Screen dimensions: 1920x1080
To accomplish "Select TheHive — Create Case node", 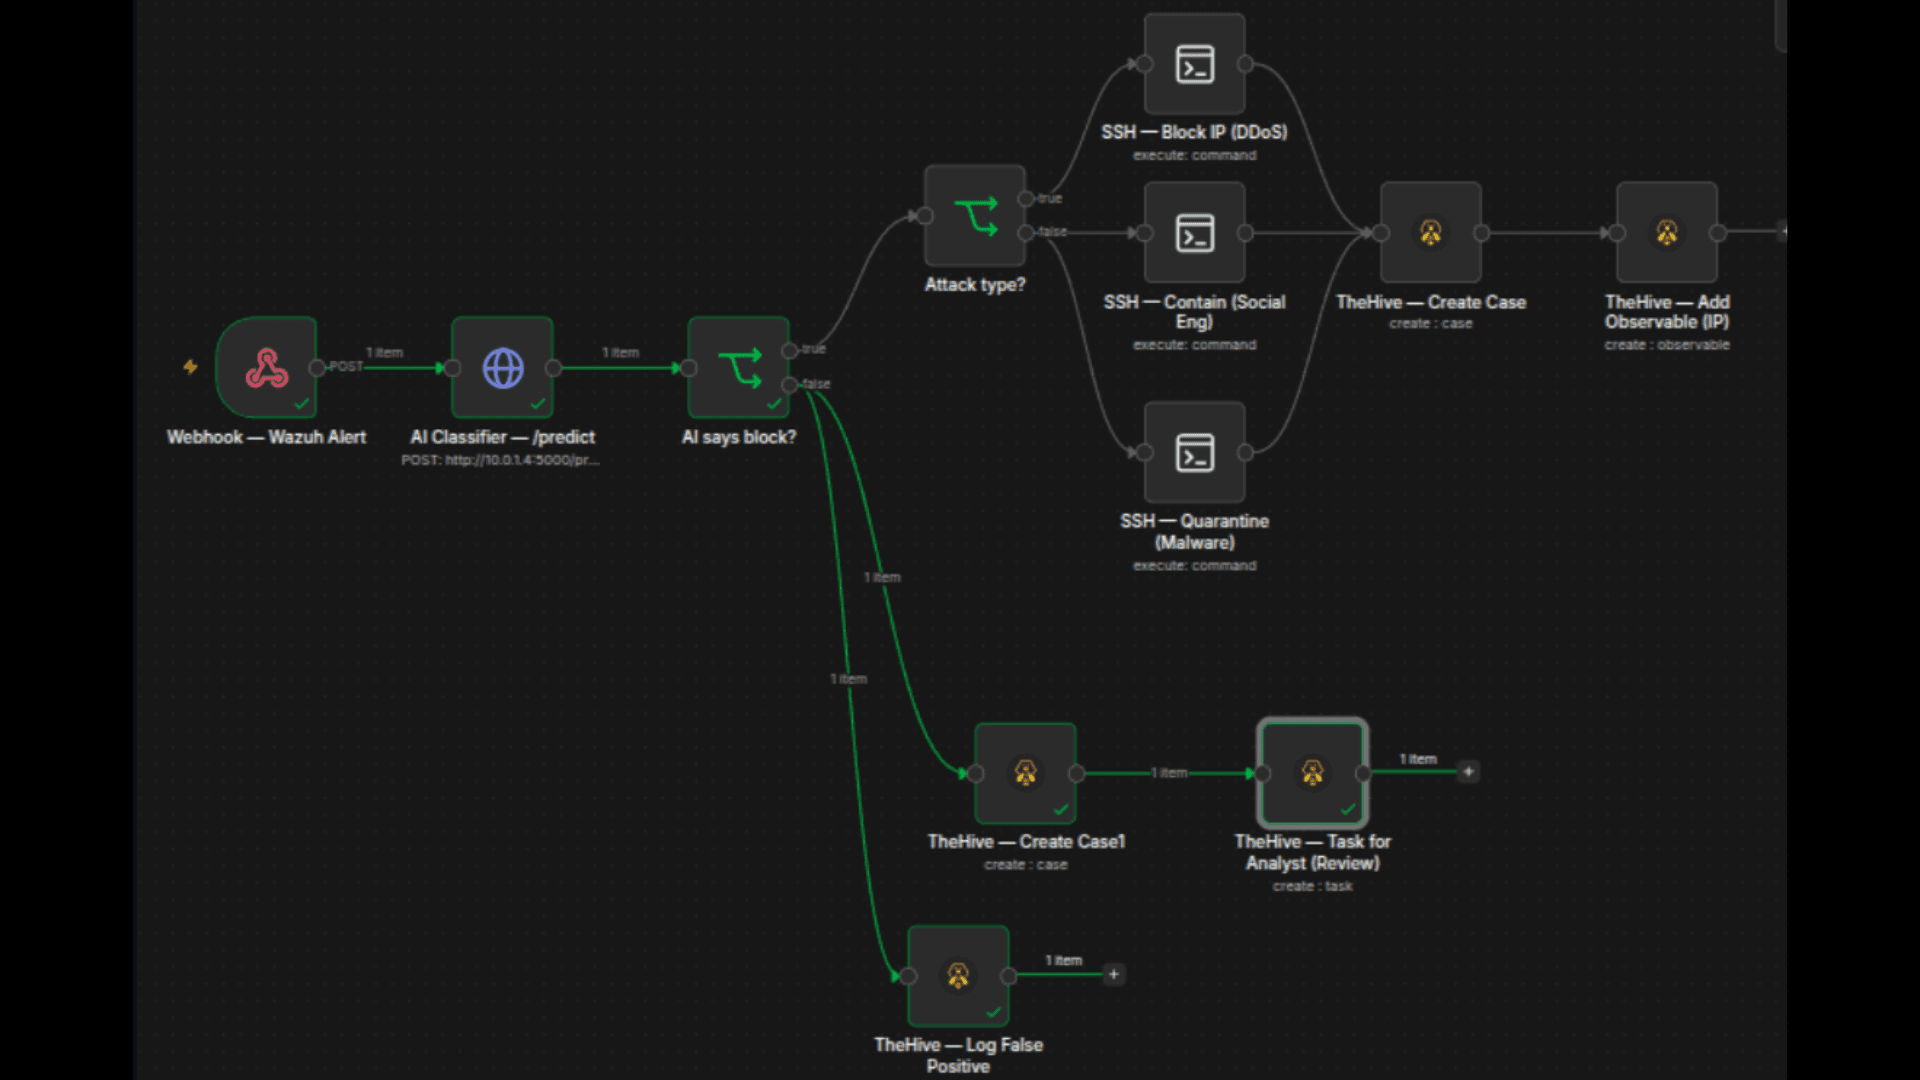I will 1431,233.
